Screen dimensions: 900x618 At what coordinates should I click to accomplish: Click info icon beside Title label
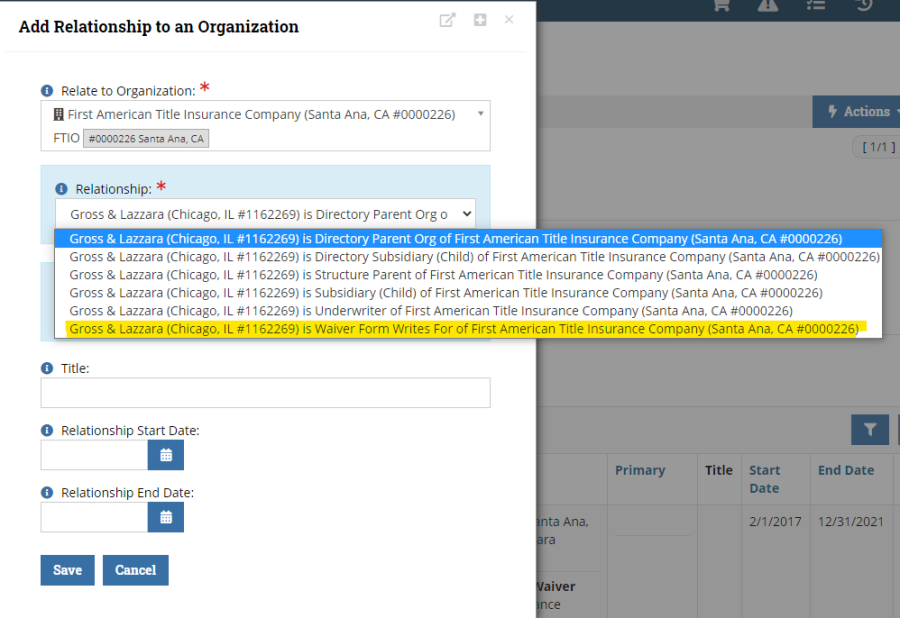(x=47, y=368)
